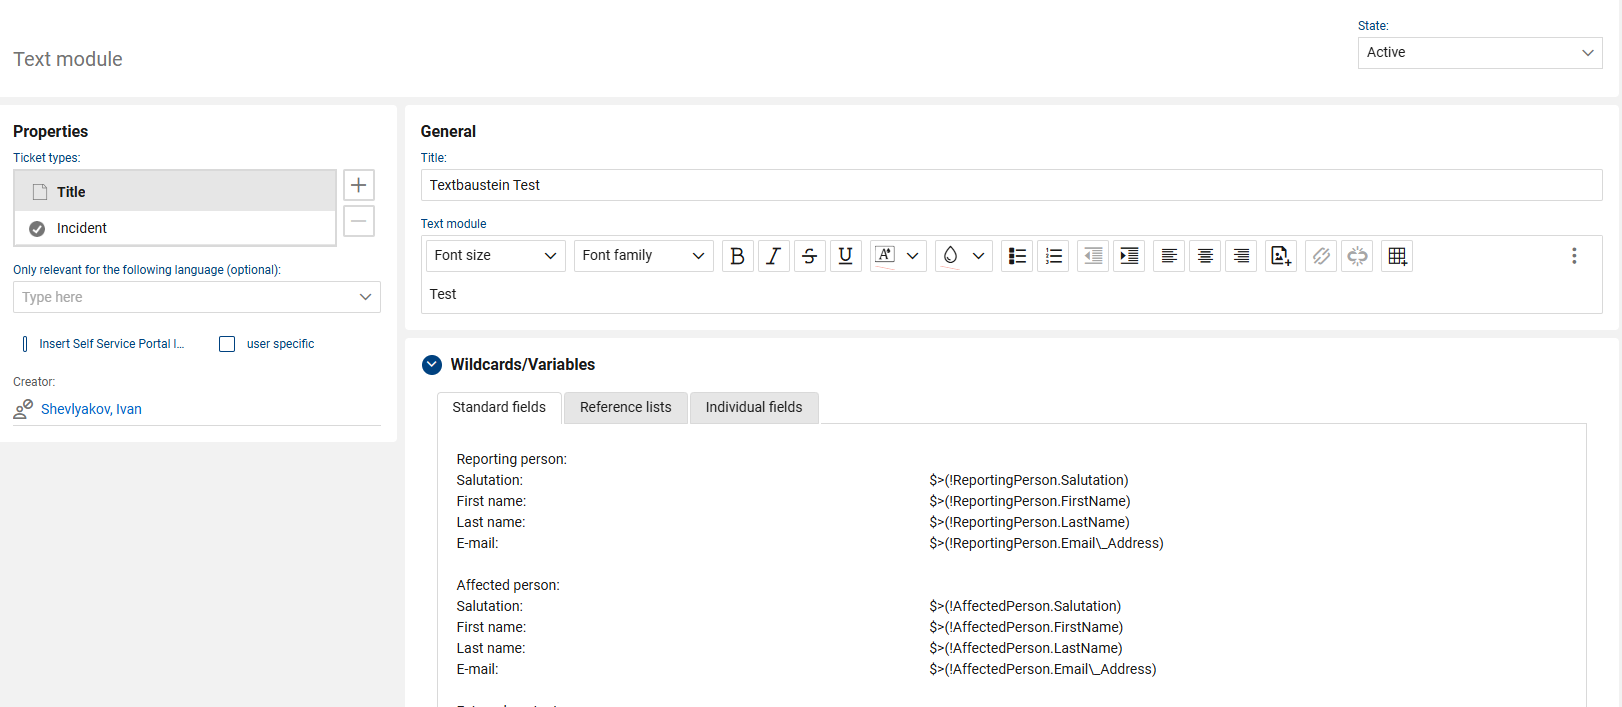The width and height of the screenshot is (1622, 707).
Task: Enable the user specific checkbox
Action: coord(227,344)
